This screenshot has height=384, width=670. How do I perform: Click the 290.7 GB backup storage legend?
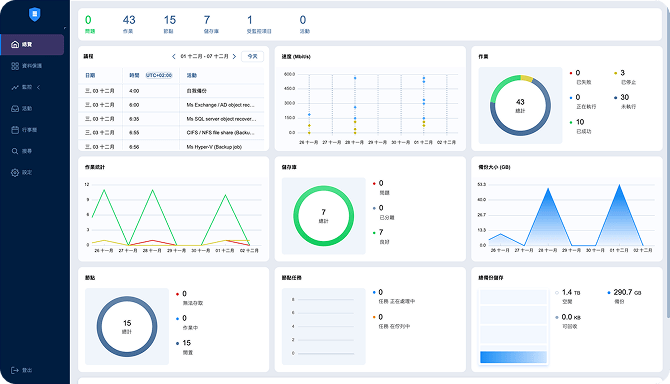coord(624,296)
